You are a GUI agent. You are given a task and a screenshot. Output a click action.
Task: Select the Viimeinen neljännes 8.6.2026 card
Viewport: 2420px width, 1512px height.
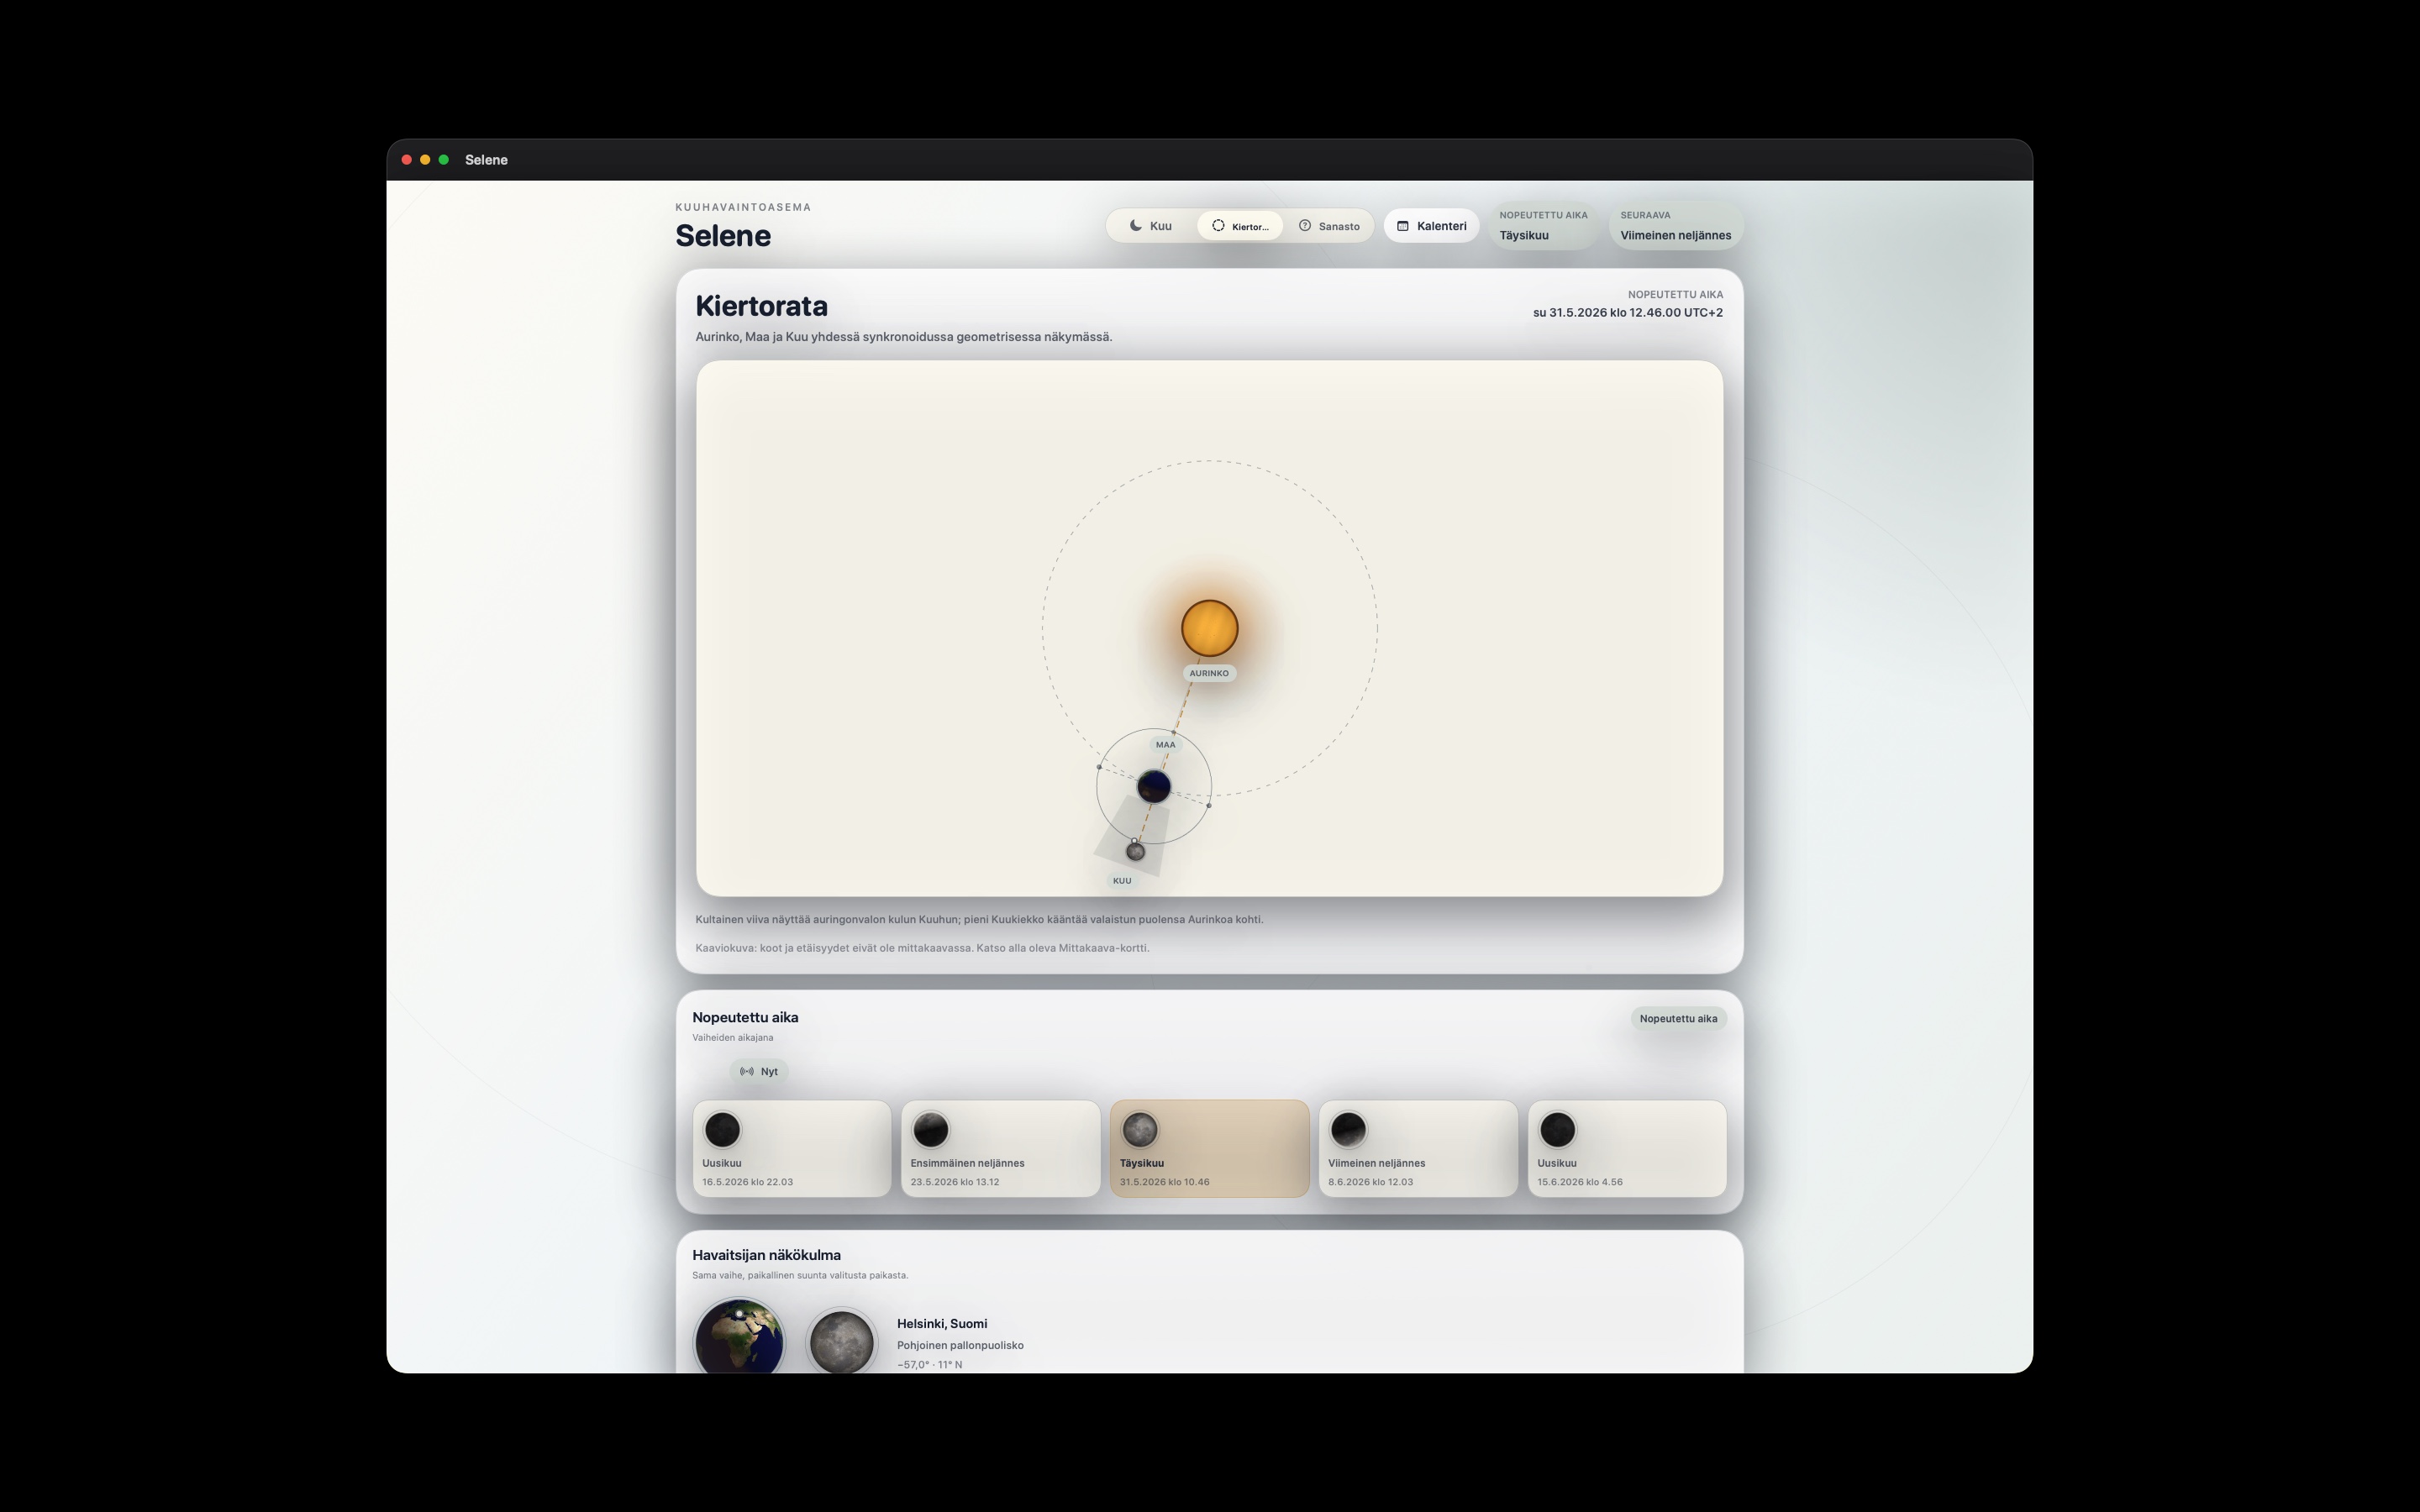pos(1418,1149)
